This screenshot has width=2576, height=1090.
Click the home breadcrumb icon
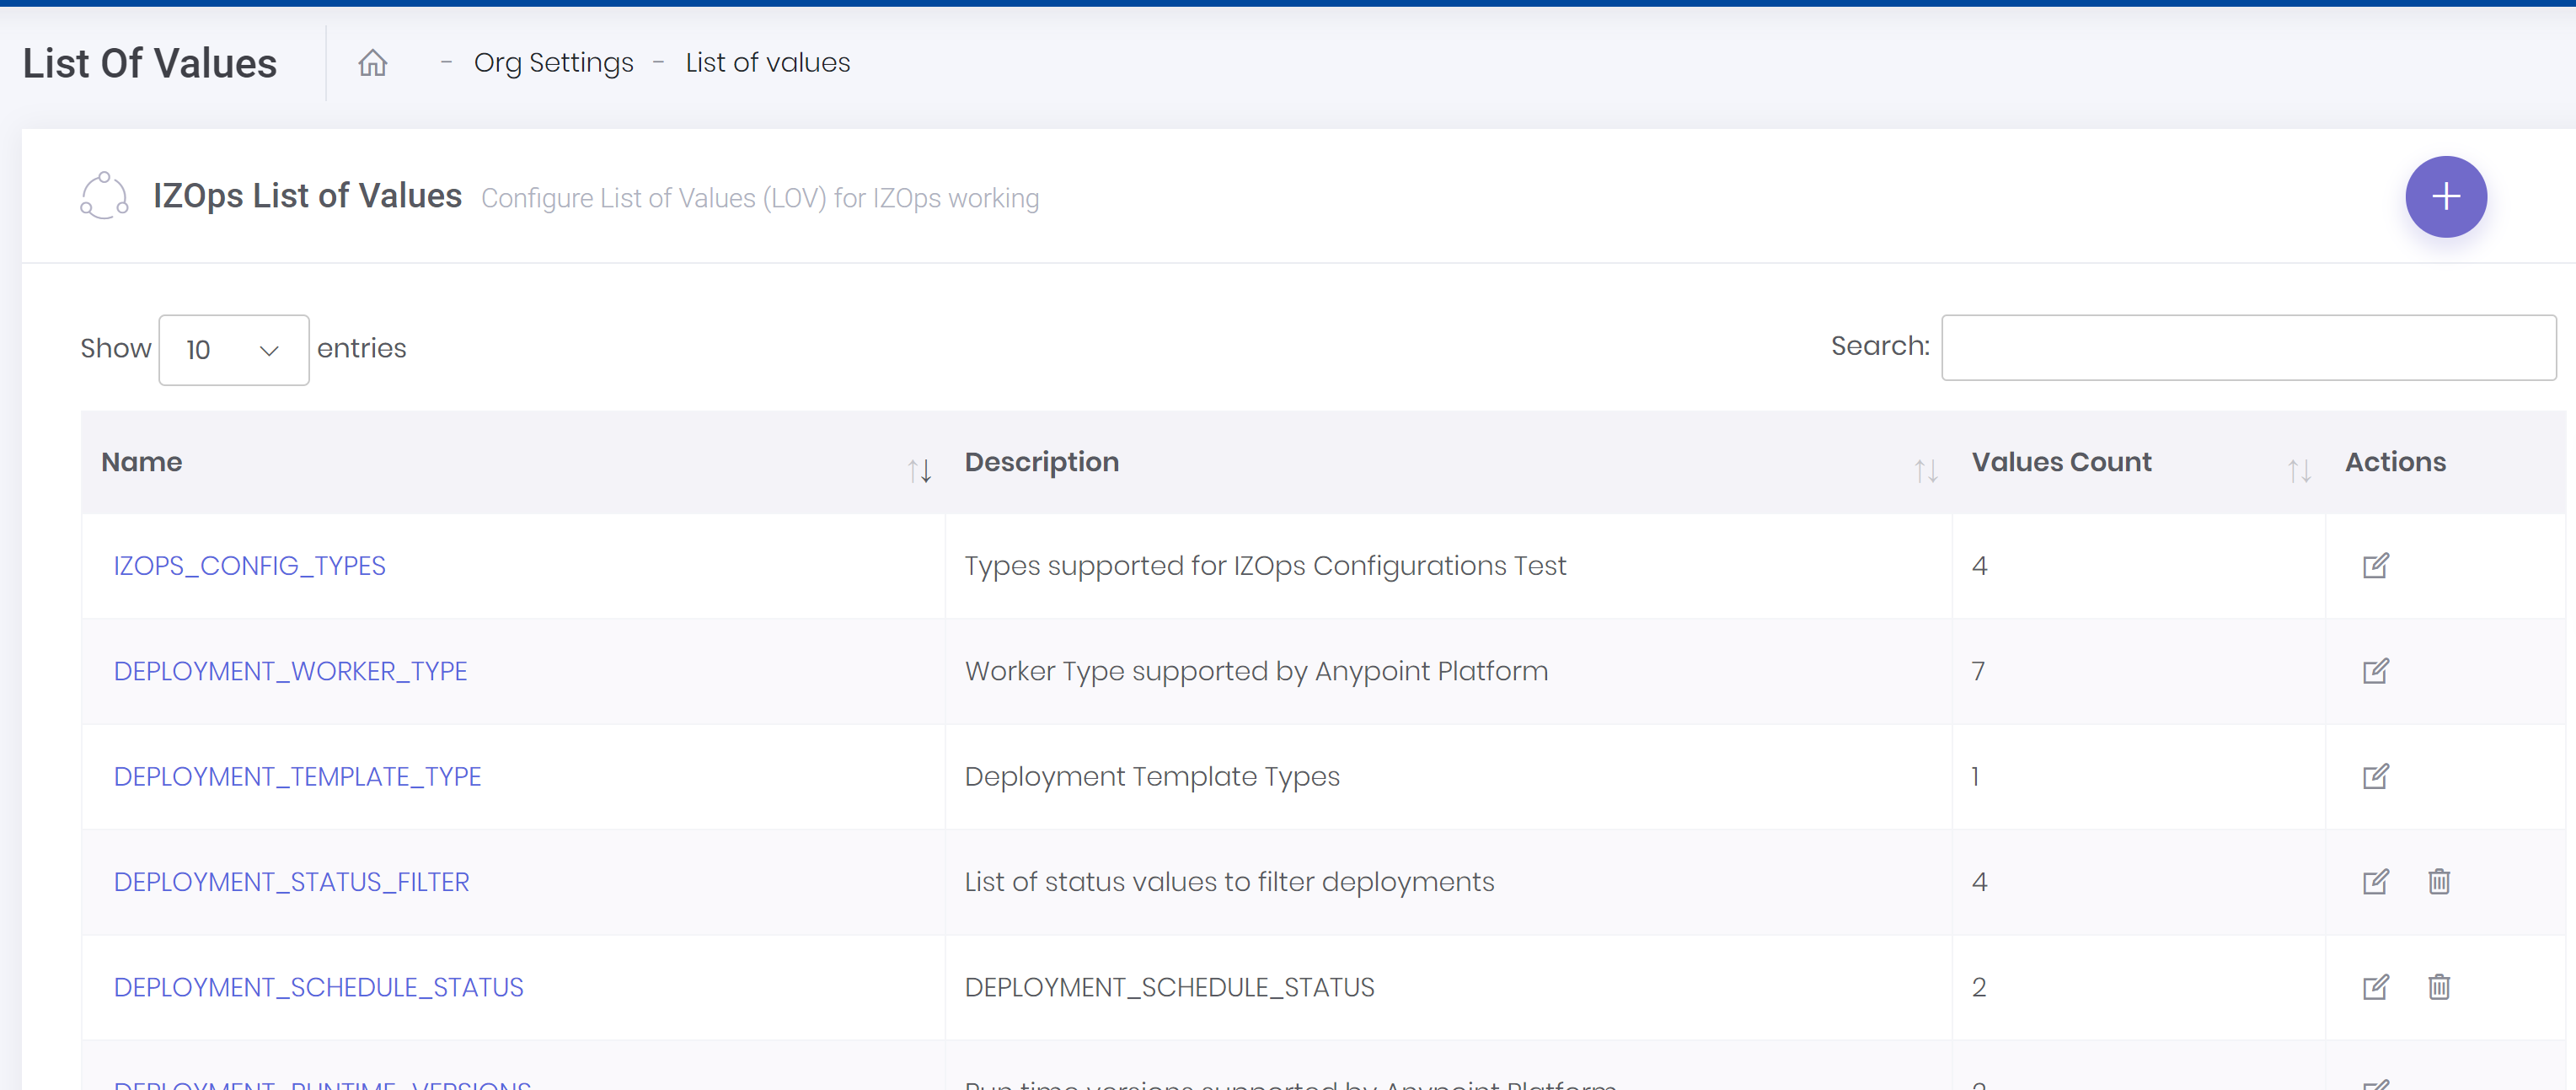coord(372,63)
